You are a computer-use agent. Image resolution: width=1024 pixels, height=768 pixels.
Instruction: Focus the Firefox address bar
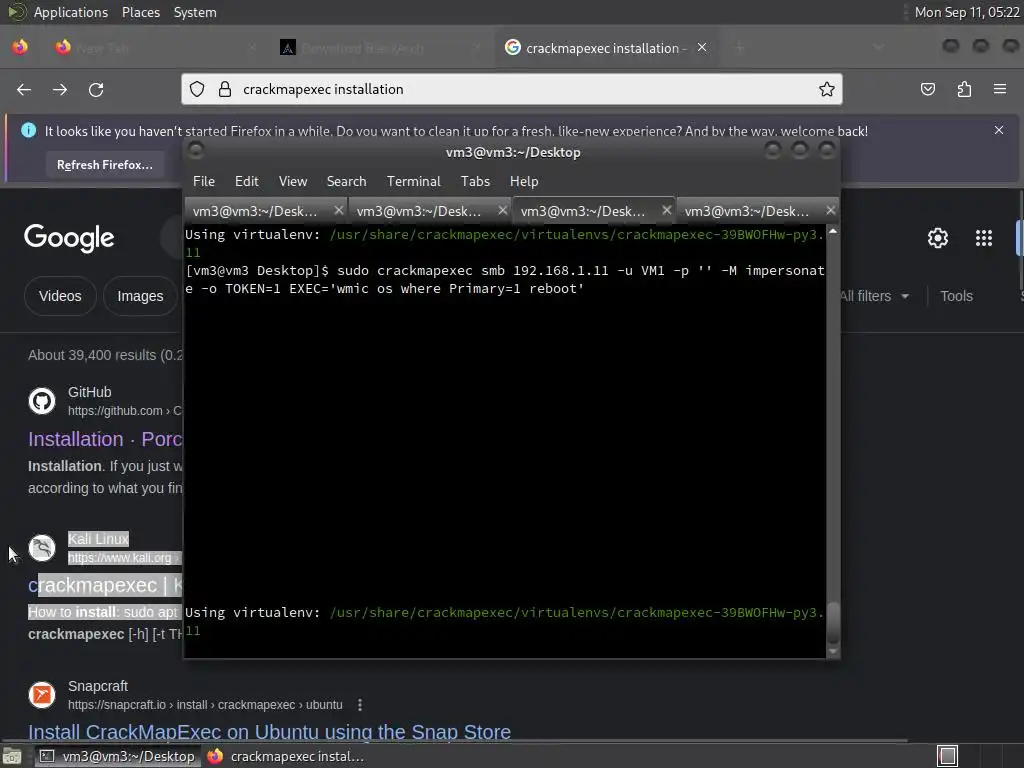(x=512, y=89)
